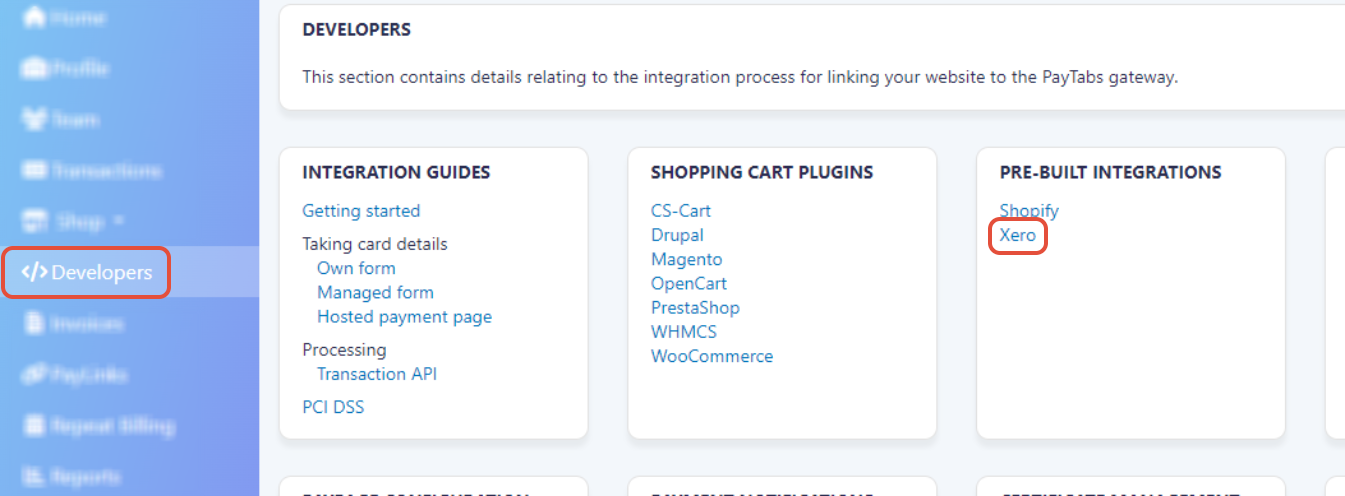This screenshot has width=1345, height=496.
Task: Open the Own form integration link
Action: pos(356,268)
